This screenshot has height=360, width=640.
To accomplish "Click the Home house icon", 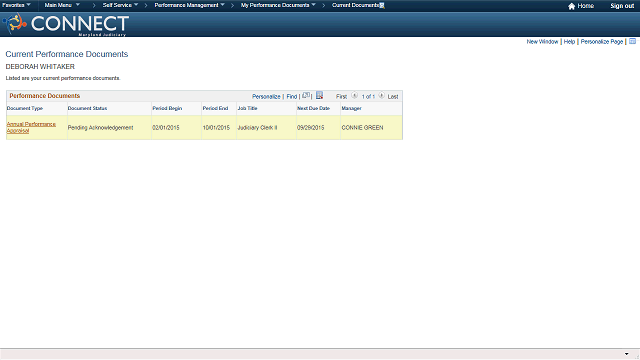I will 571,6.
